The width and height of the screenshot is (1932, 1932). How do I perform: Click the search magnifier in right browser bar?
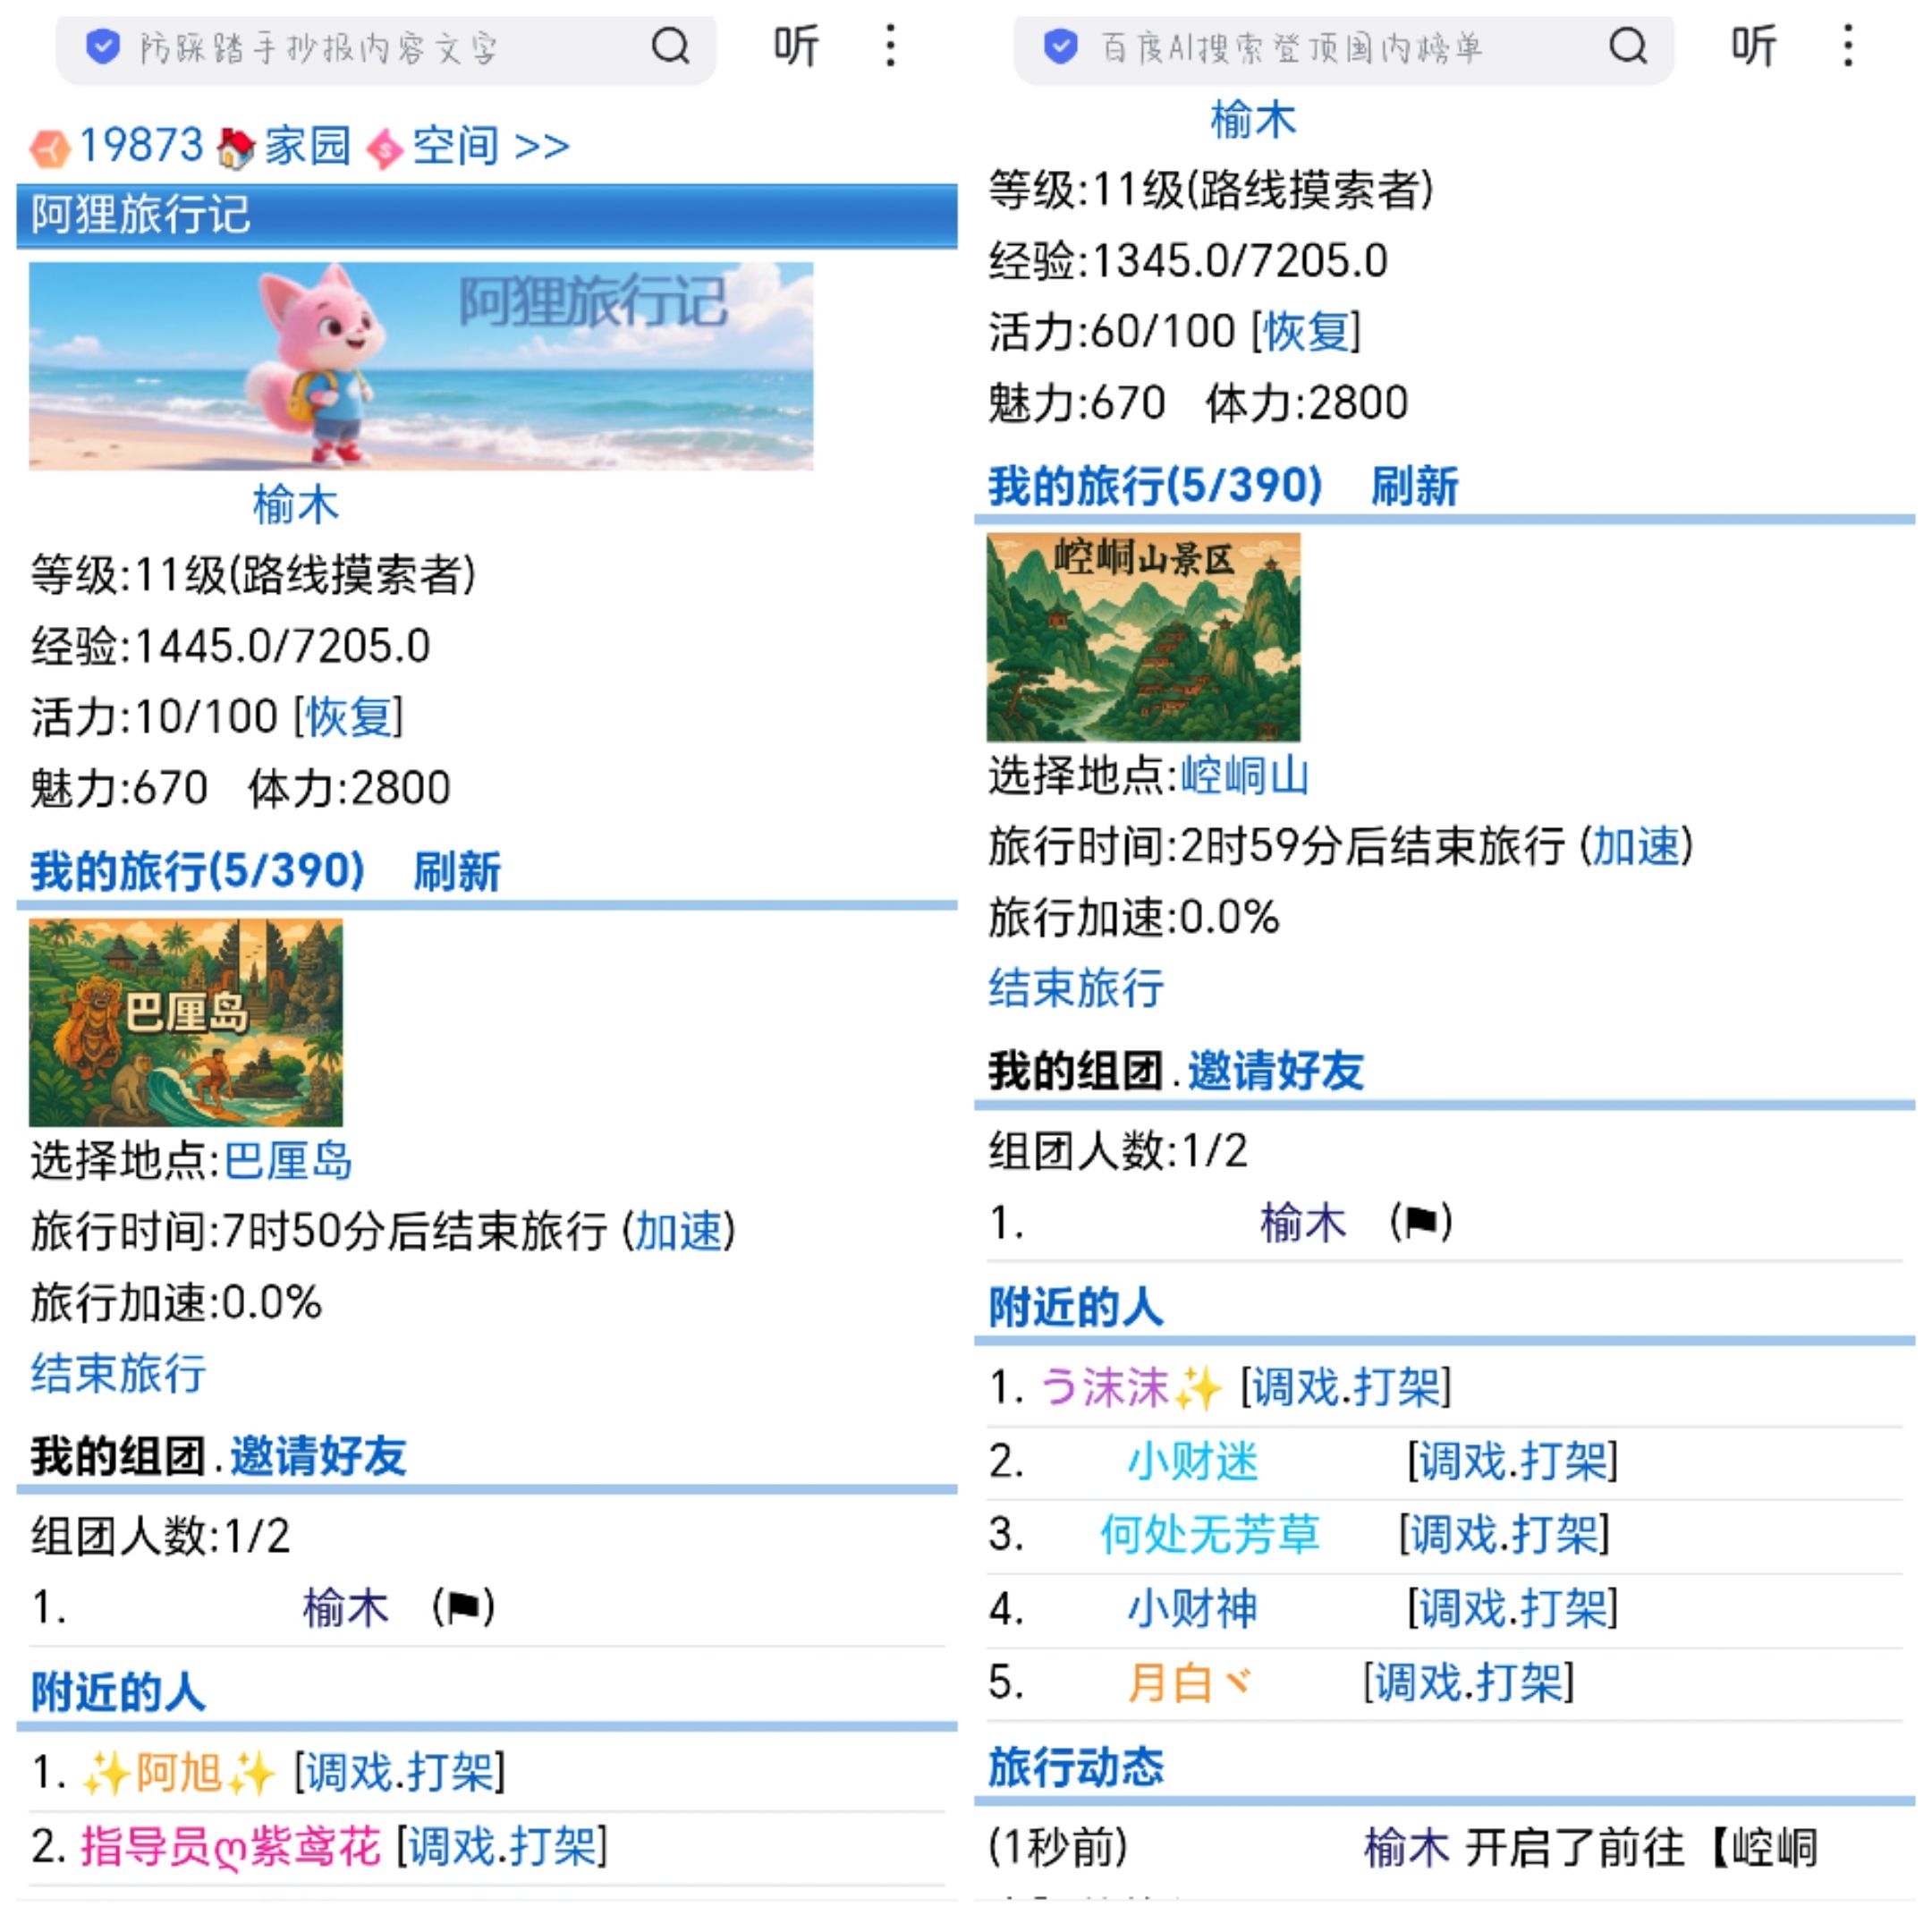1627,46
